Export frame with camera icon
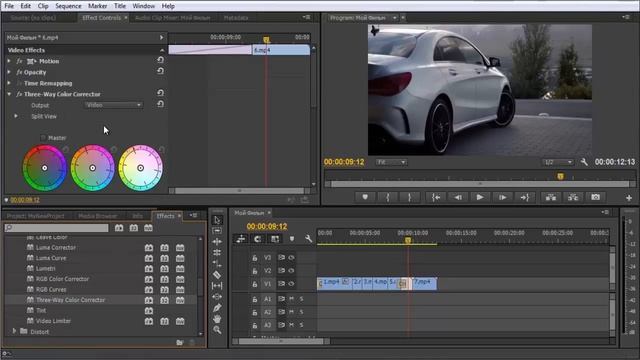Viewport: 640px width, 360px height. pyautogui.click(x=596, y=198)
